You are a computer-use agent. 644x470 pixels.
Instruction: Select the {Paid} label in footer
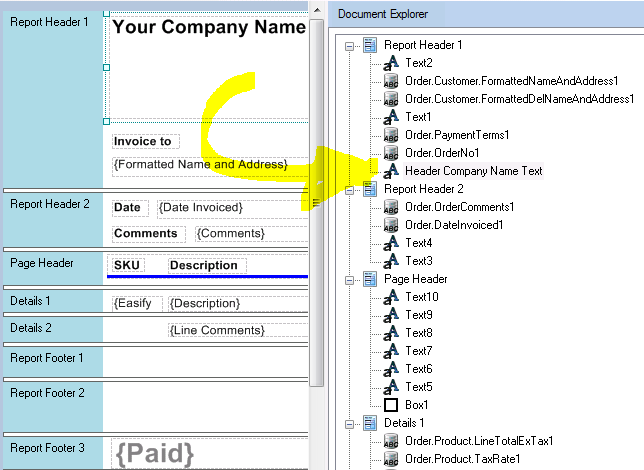(155, 454)
